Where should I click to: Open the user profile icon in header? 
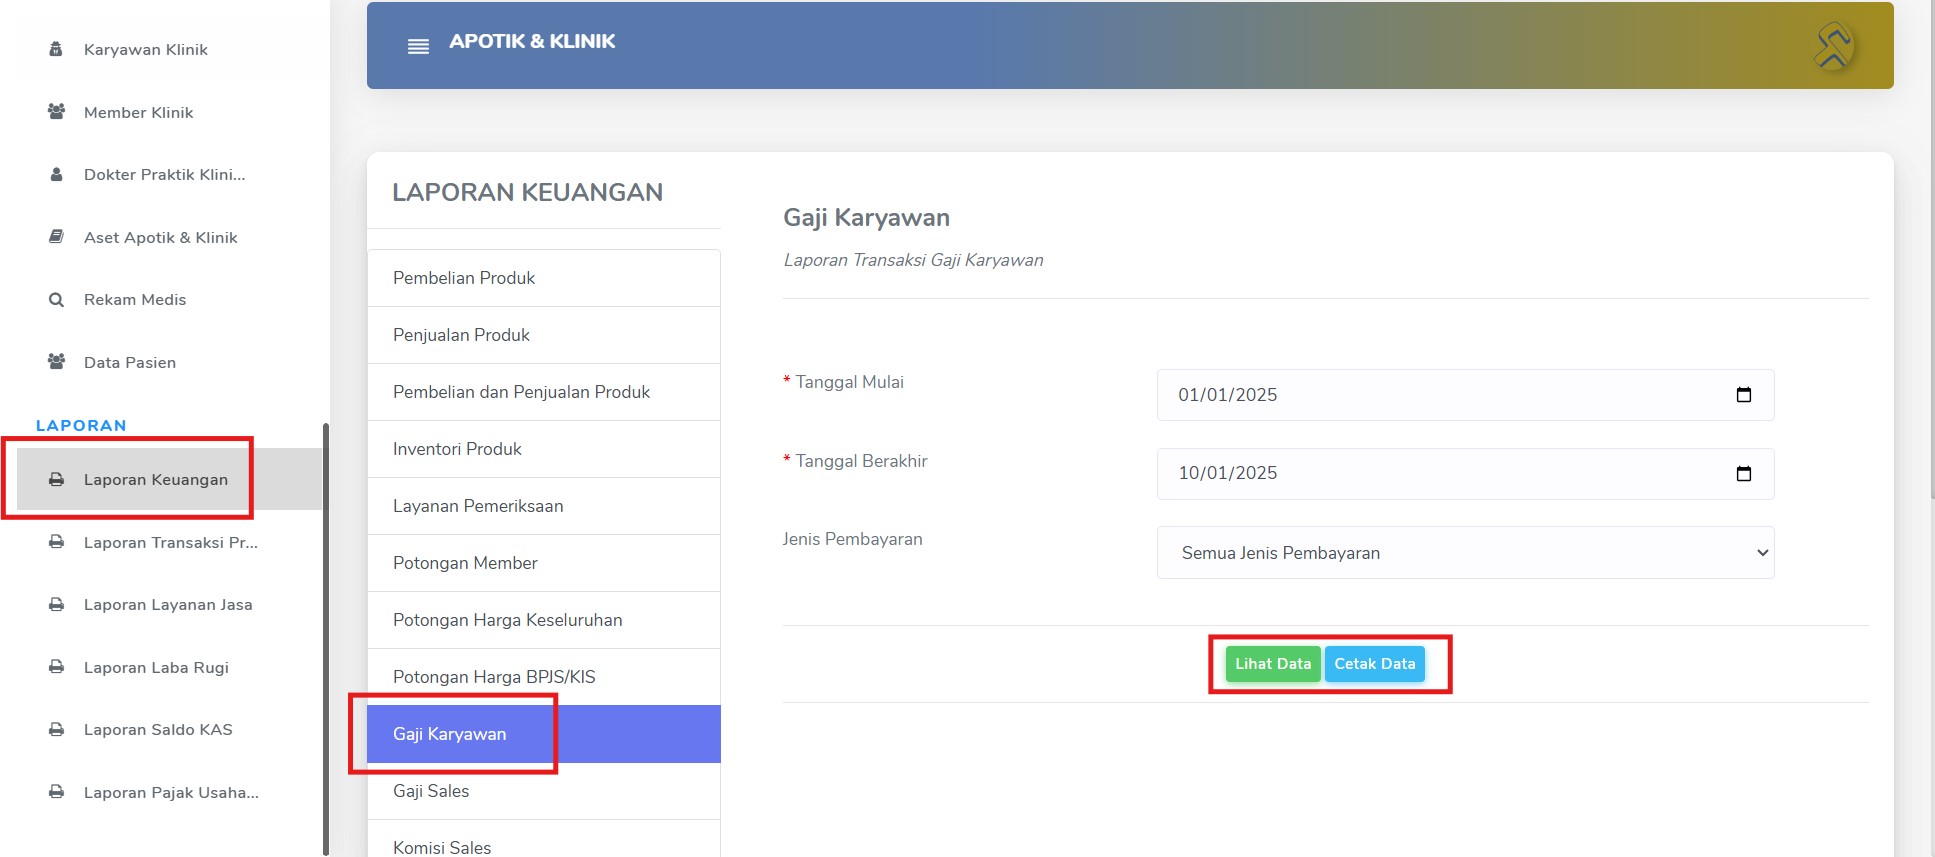point(1834,46)
